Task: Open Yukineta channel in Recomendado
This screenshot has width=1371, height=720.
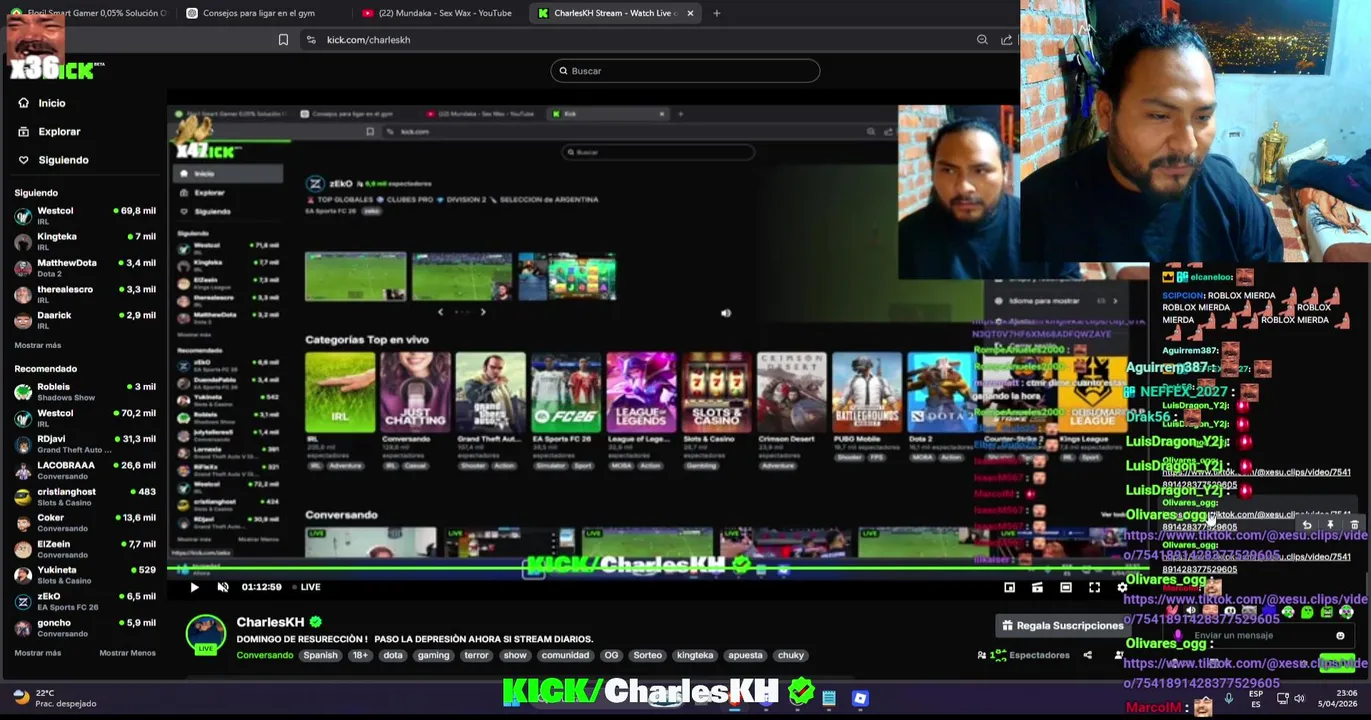Action: point(85,575)
